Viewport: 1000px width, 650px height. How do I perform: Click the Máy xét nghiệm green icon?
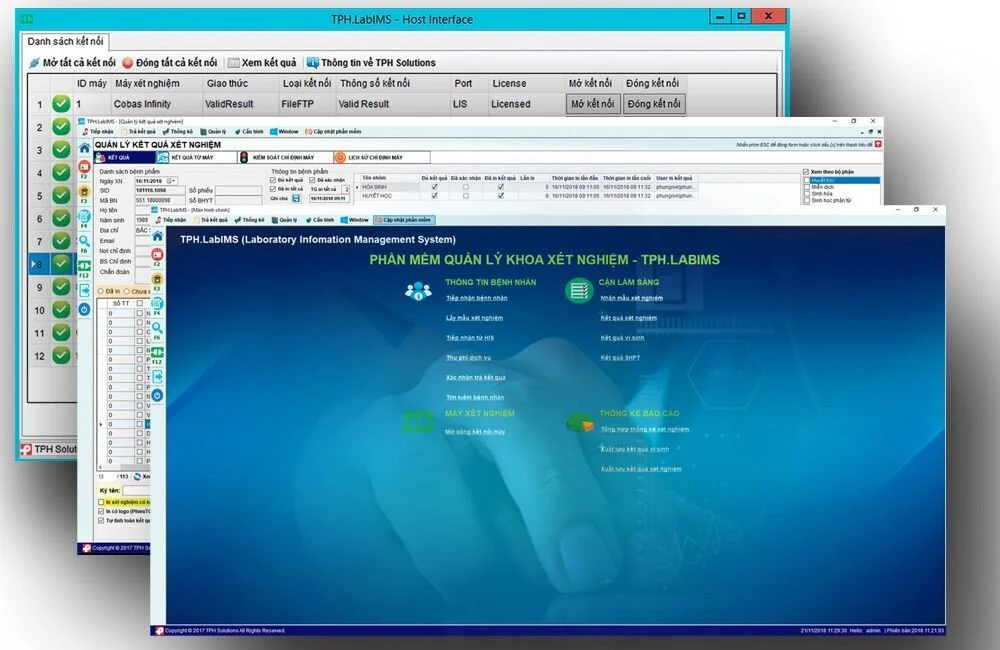(x=418, y=422)
